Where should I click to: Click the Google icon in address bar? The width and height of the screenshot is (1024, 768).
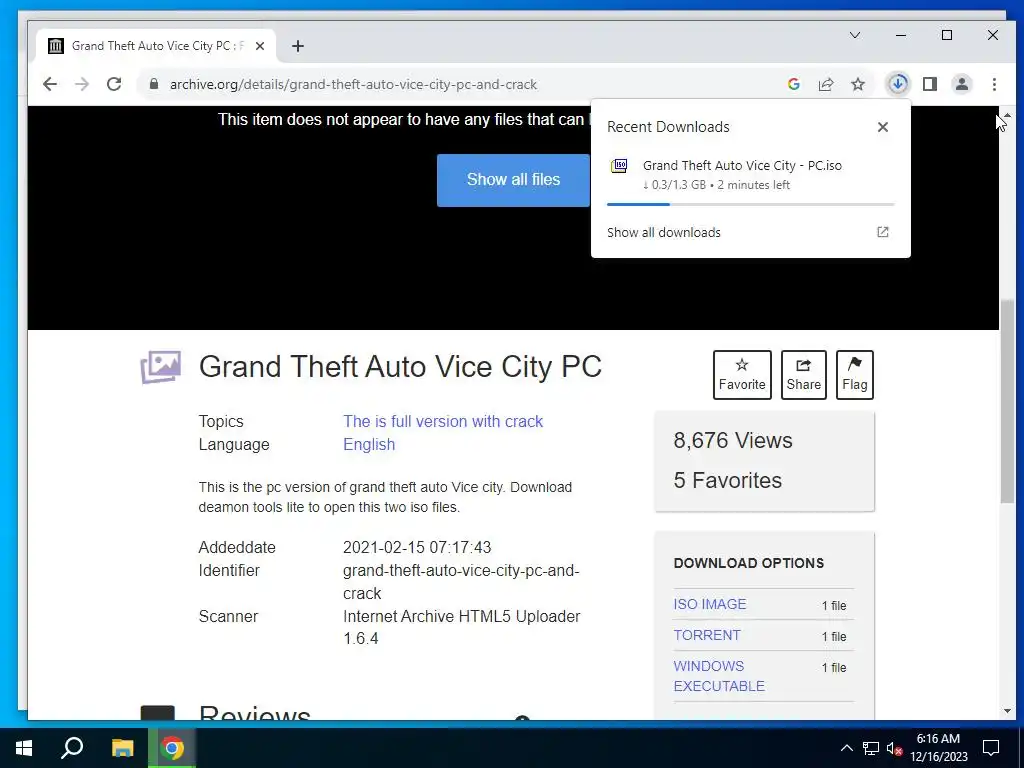point(793,84)
